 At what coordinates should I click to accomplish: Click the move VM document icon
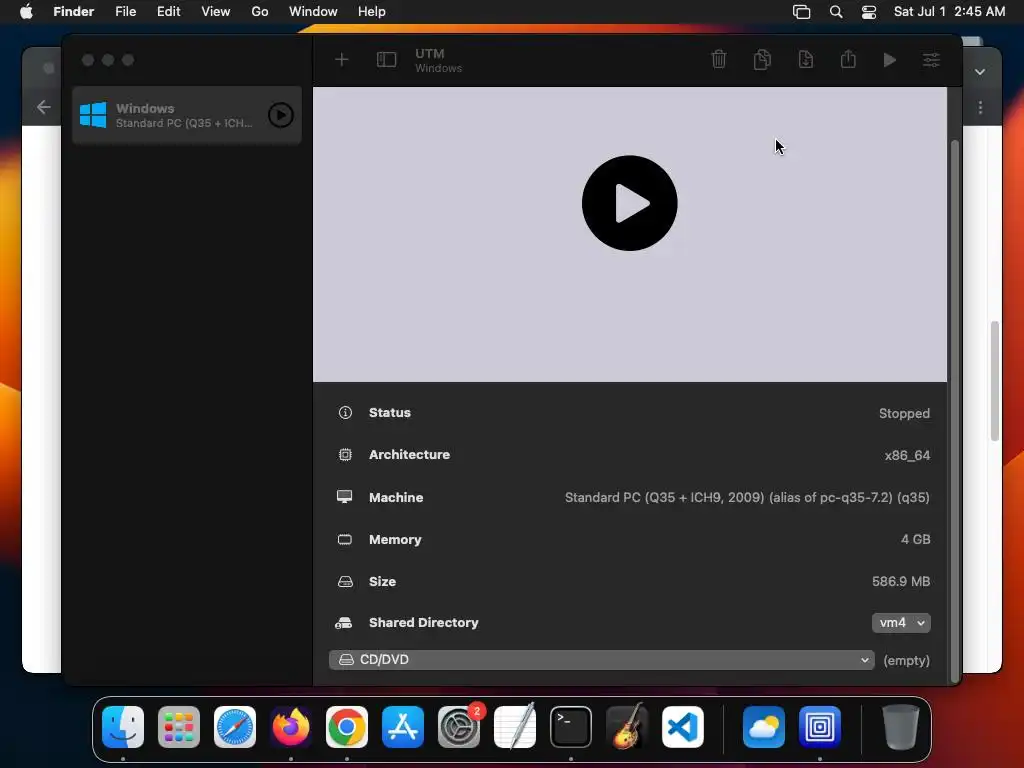coord(806,59)
